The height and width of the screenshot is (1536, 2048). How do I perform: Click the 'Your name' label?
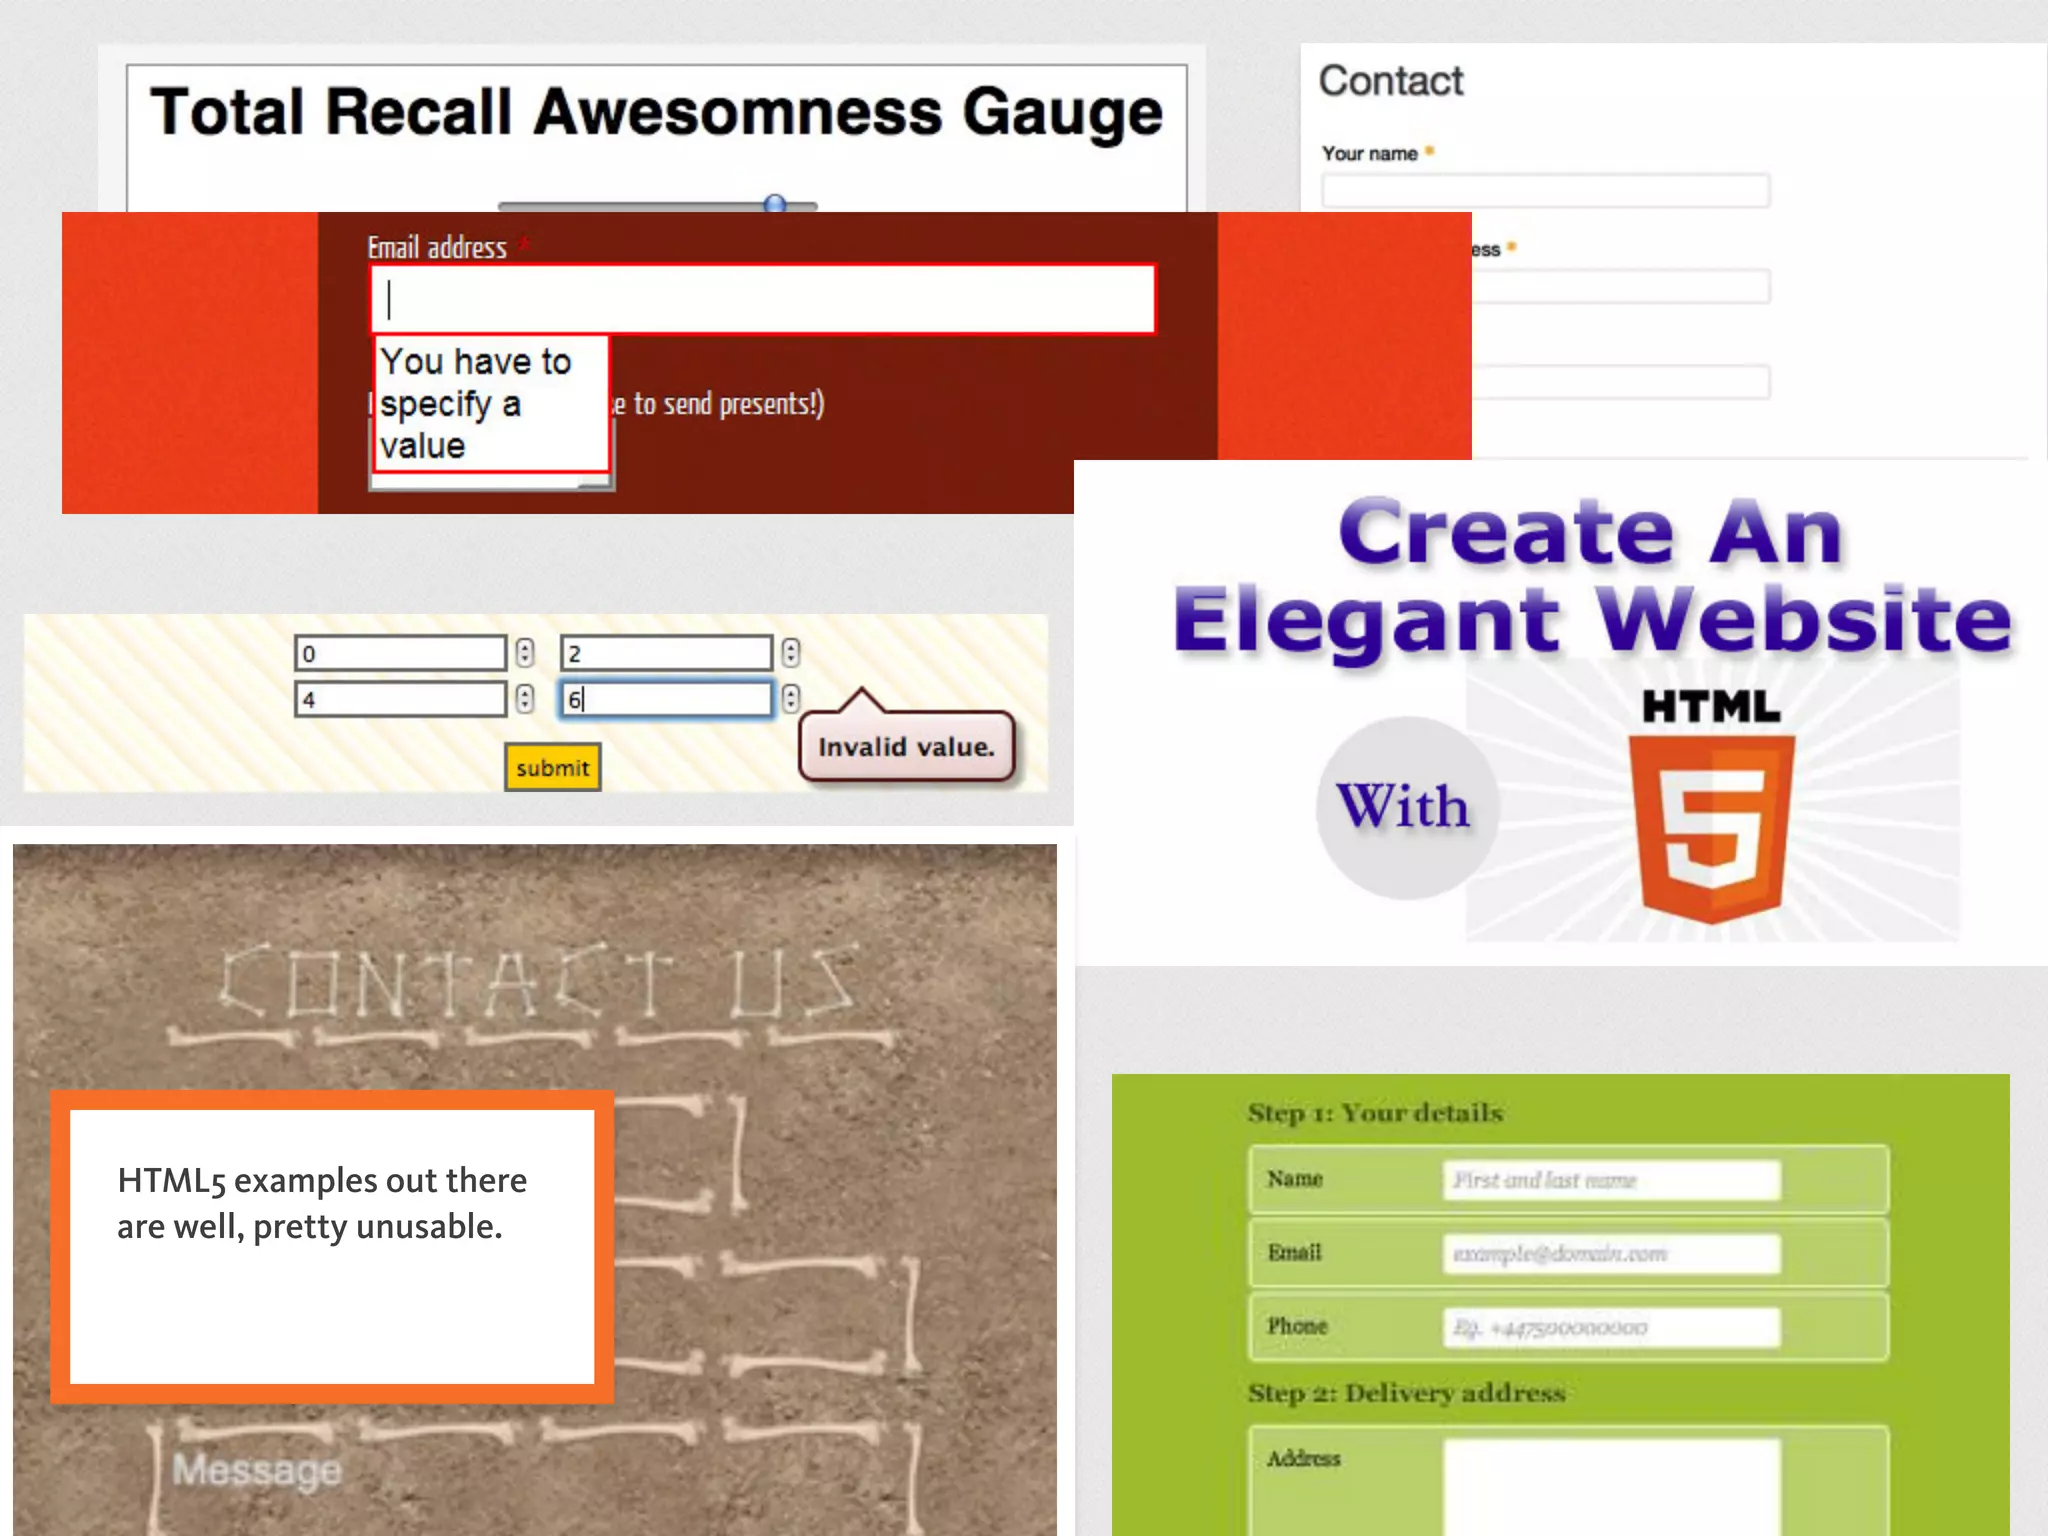pos(1370,153)
